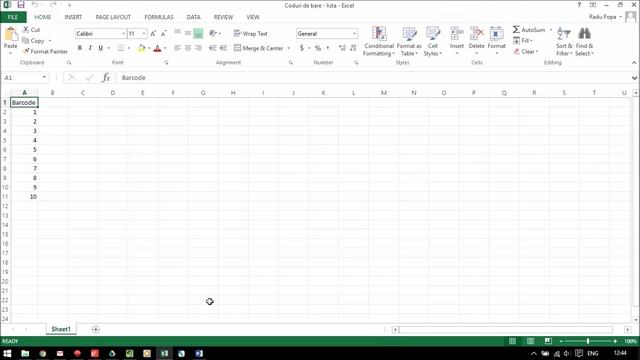Click the Cut scissors icon
640x360 pixels.
coord(26,29)
